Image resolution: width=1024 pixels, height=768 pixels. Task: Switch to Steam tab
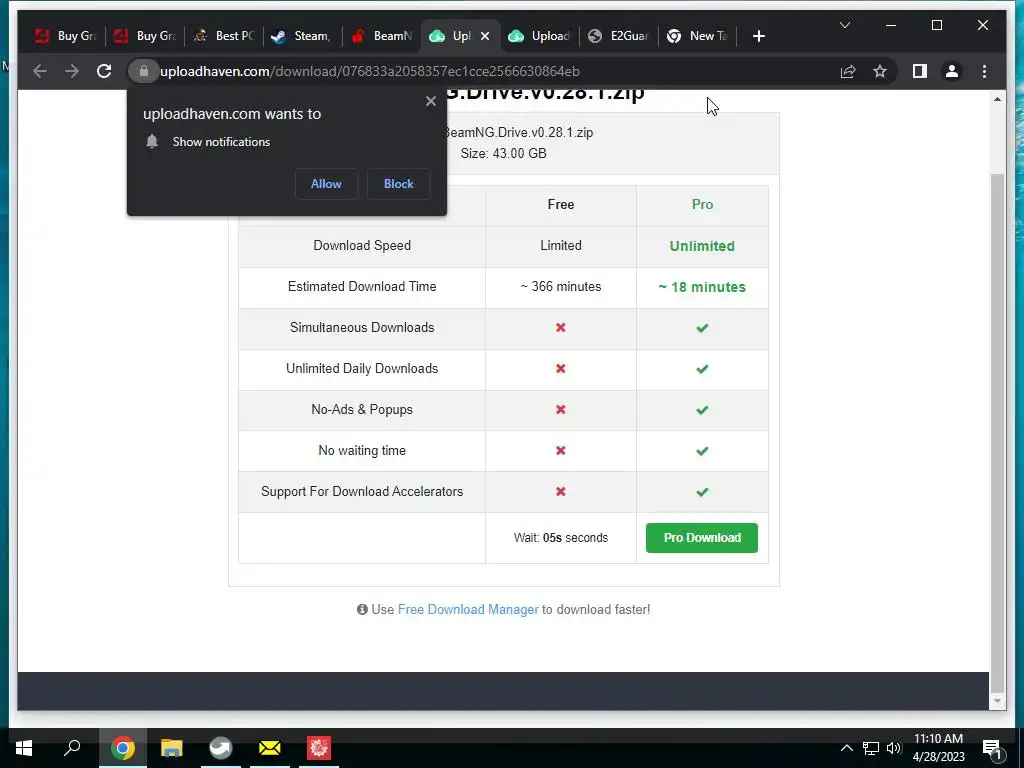tap(303, 36)
